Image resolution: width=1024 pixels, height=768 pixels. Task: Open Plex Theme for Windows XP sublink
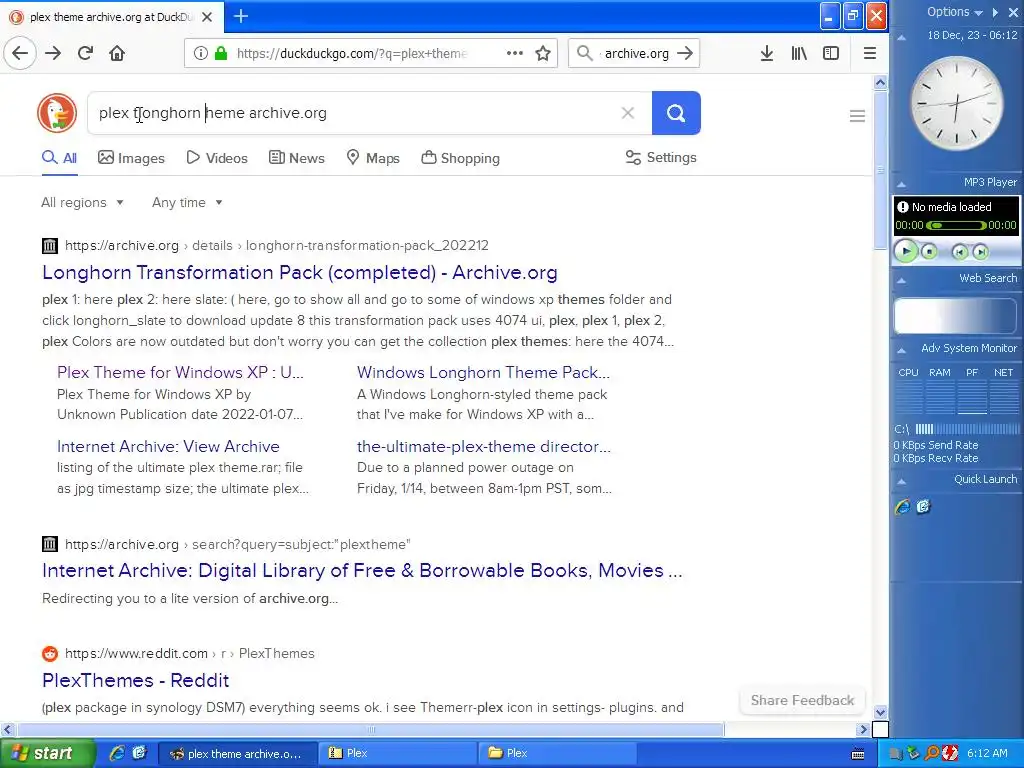pos(180,372)
